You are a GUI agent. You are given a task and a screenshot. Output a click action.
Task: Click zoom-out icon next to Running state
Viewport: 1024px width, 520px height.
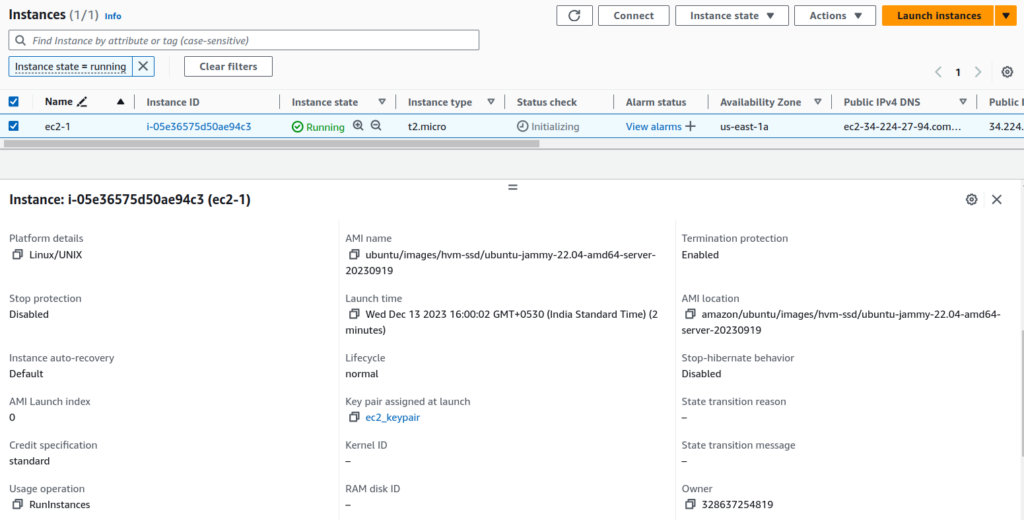coord(376,126)
